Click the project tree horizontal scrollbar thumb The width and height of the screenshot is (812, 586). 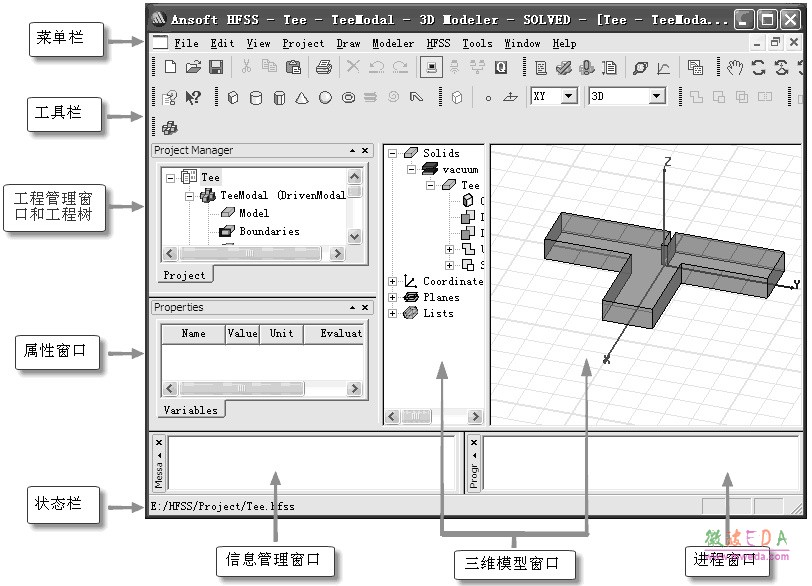(250, 253)
